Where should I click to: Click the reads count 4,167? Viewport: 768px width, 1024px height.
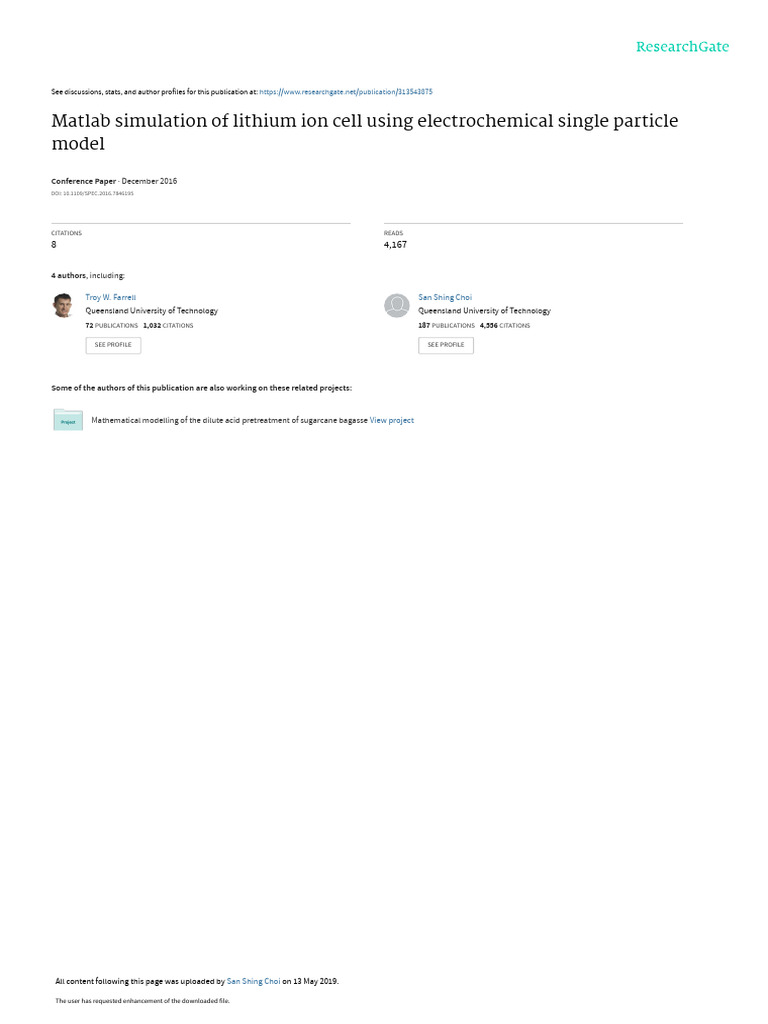coord(395,244)
